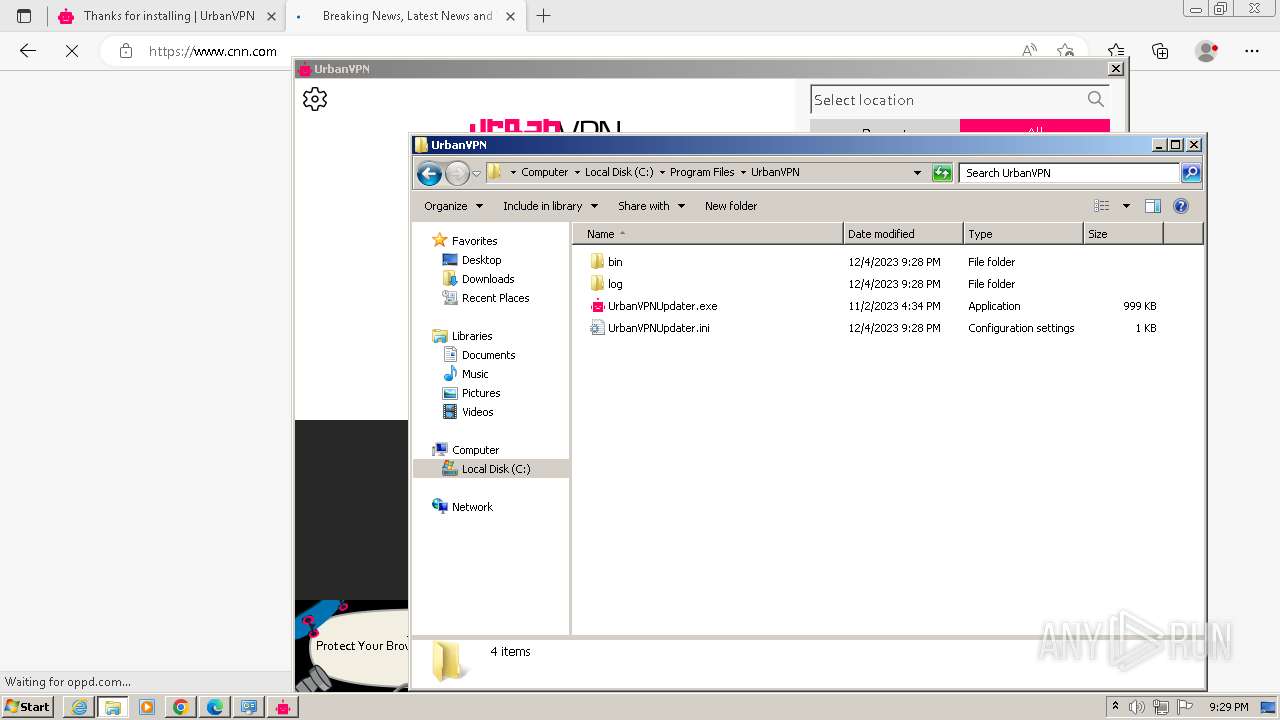Click the Edge address bar URL
The image size is (1280, 720).
[213, 51]
